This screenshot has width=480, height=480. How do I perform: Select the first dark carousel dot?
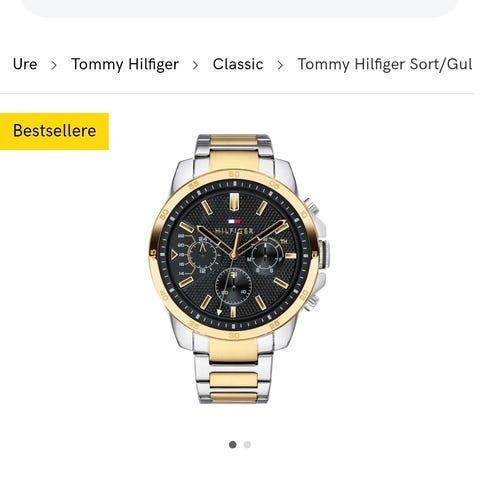pos(233,444)
